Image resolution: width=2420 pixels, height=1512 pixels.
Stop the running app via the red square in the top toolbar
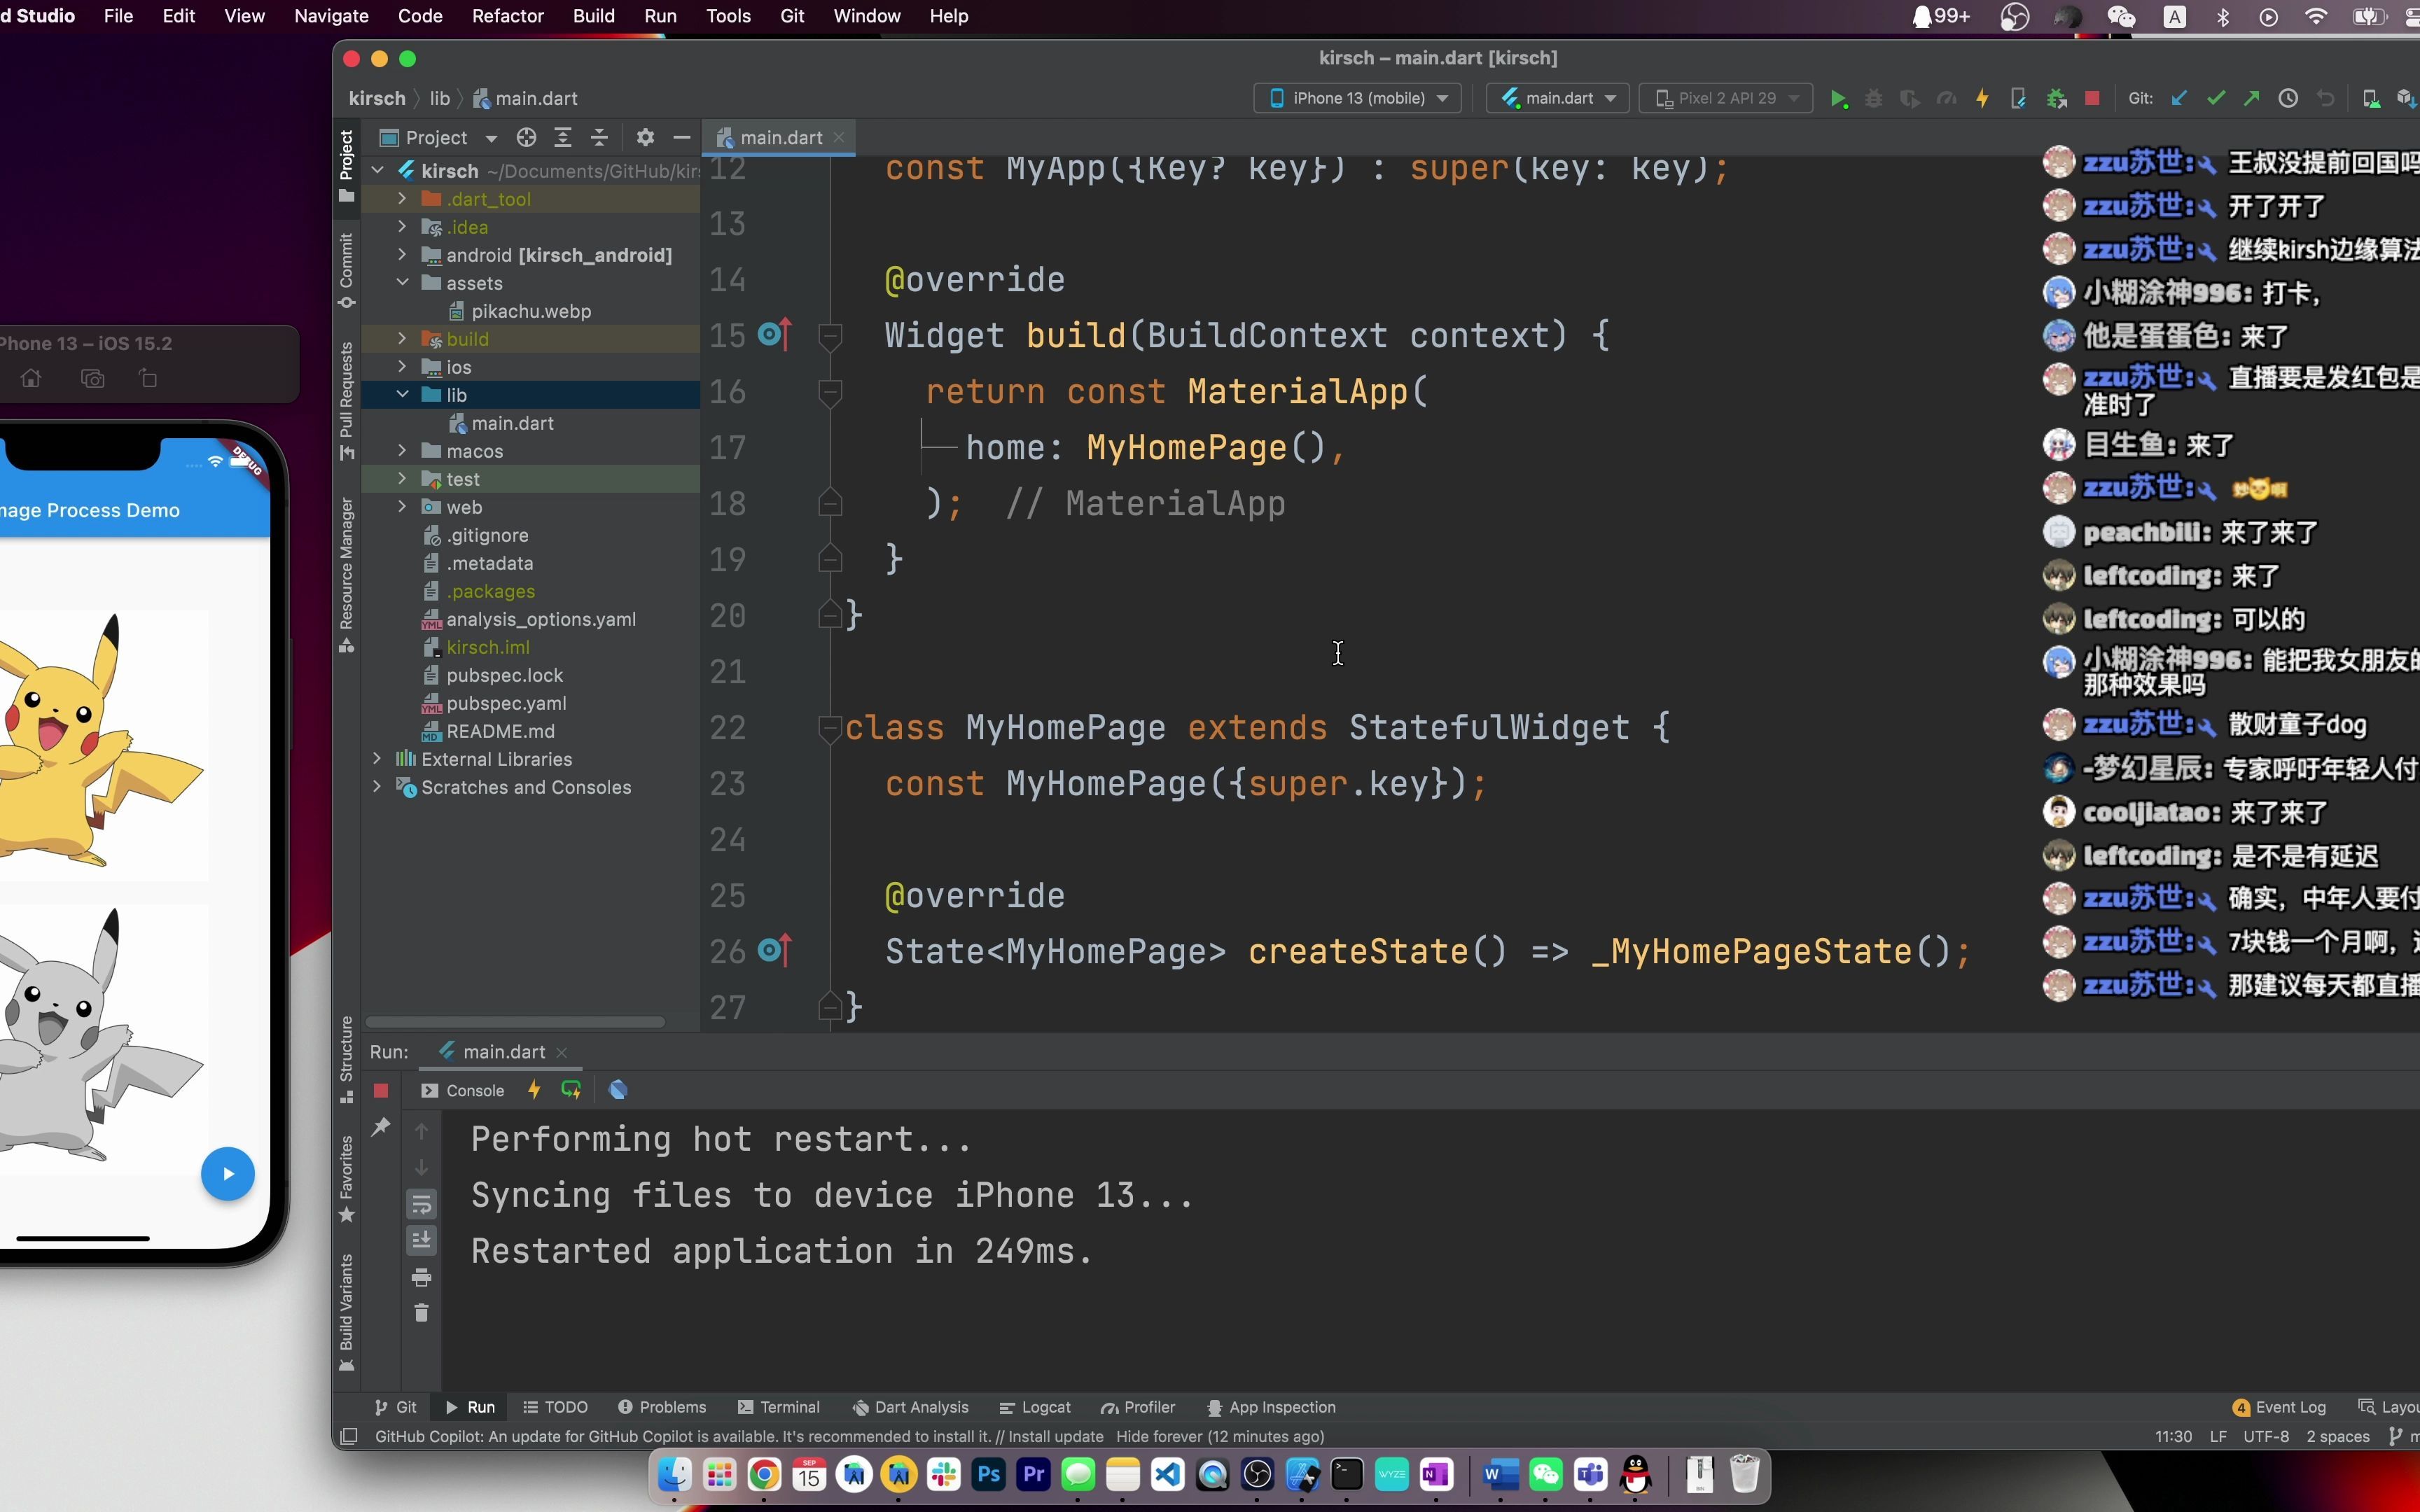[2092, 98]
